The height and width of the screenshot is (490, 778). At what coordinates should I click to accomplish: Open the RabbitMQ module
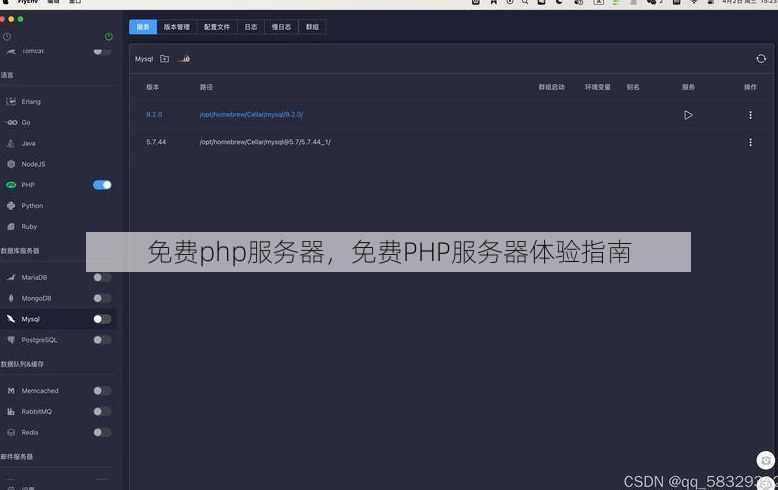click(x=36, y=411)
